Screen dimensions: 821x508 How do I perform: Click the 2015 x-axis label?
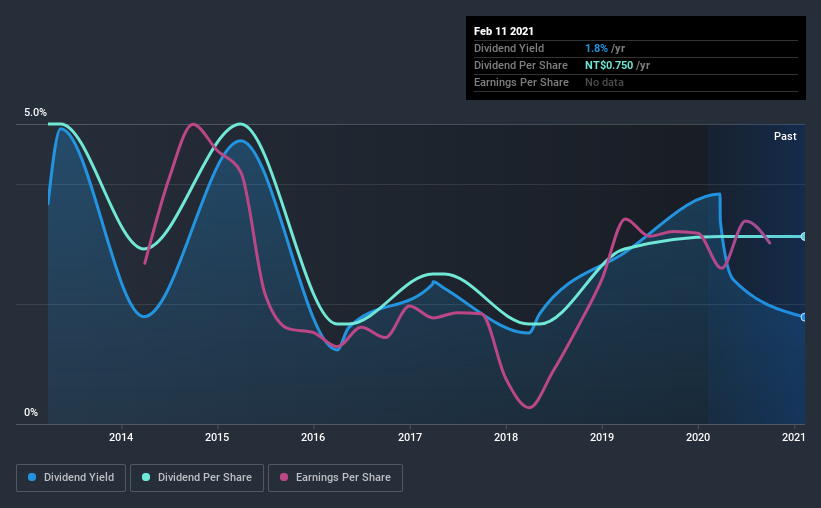coord(217,437)
